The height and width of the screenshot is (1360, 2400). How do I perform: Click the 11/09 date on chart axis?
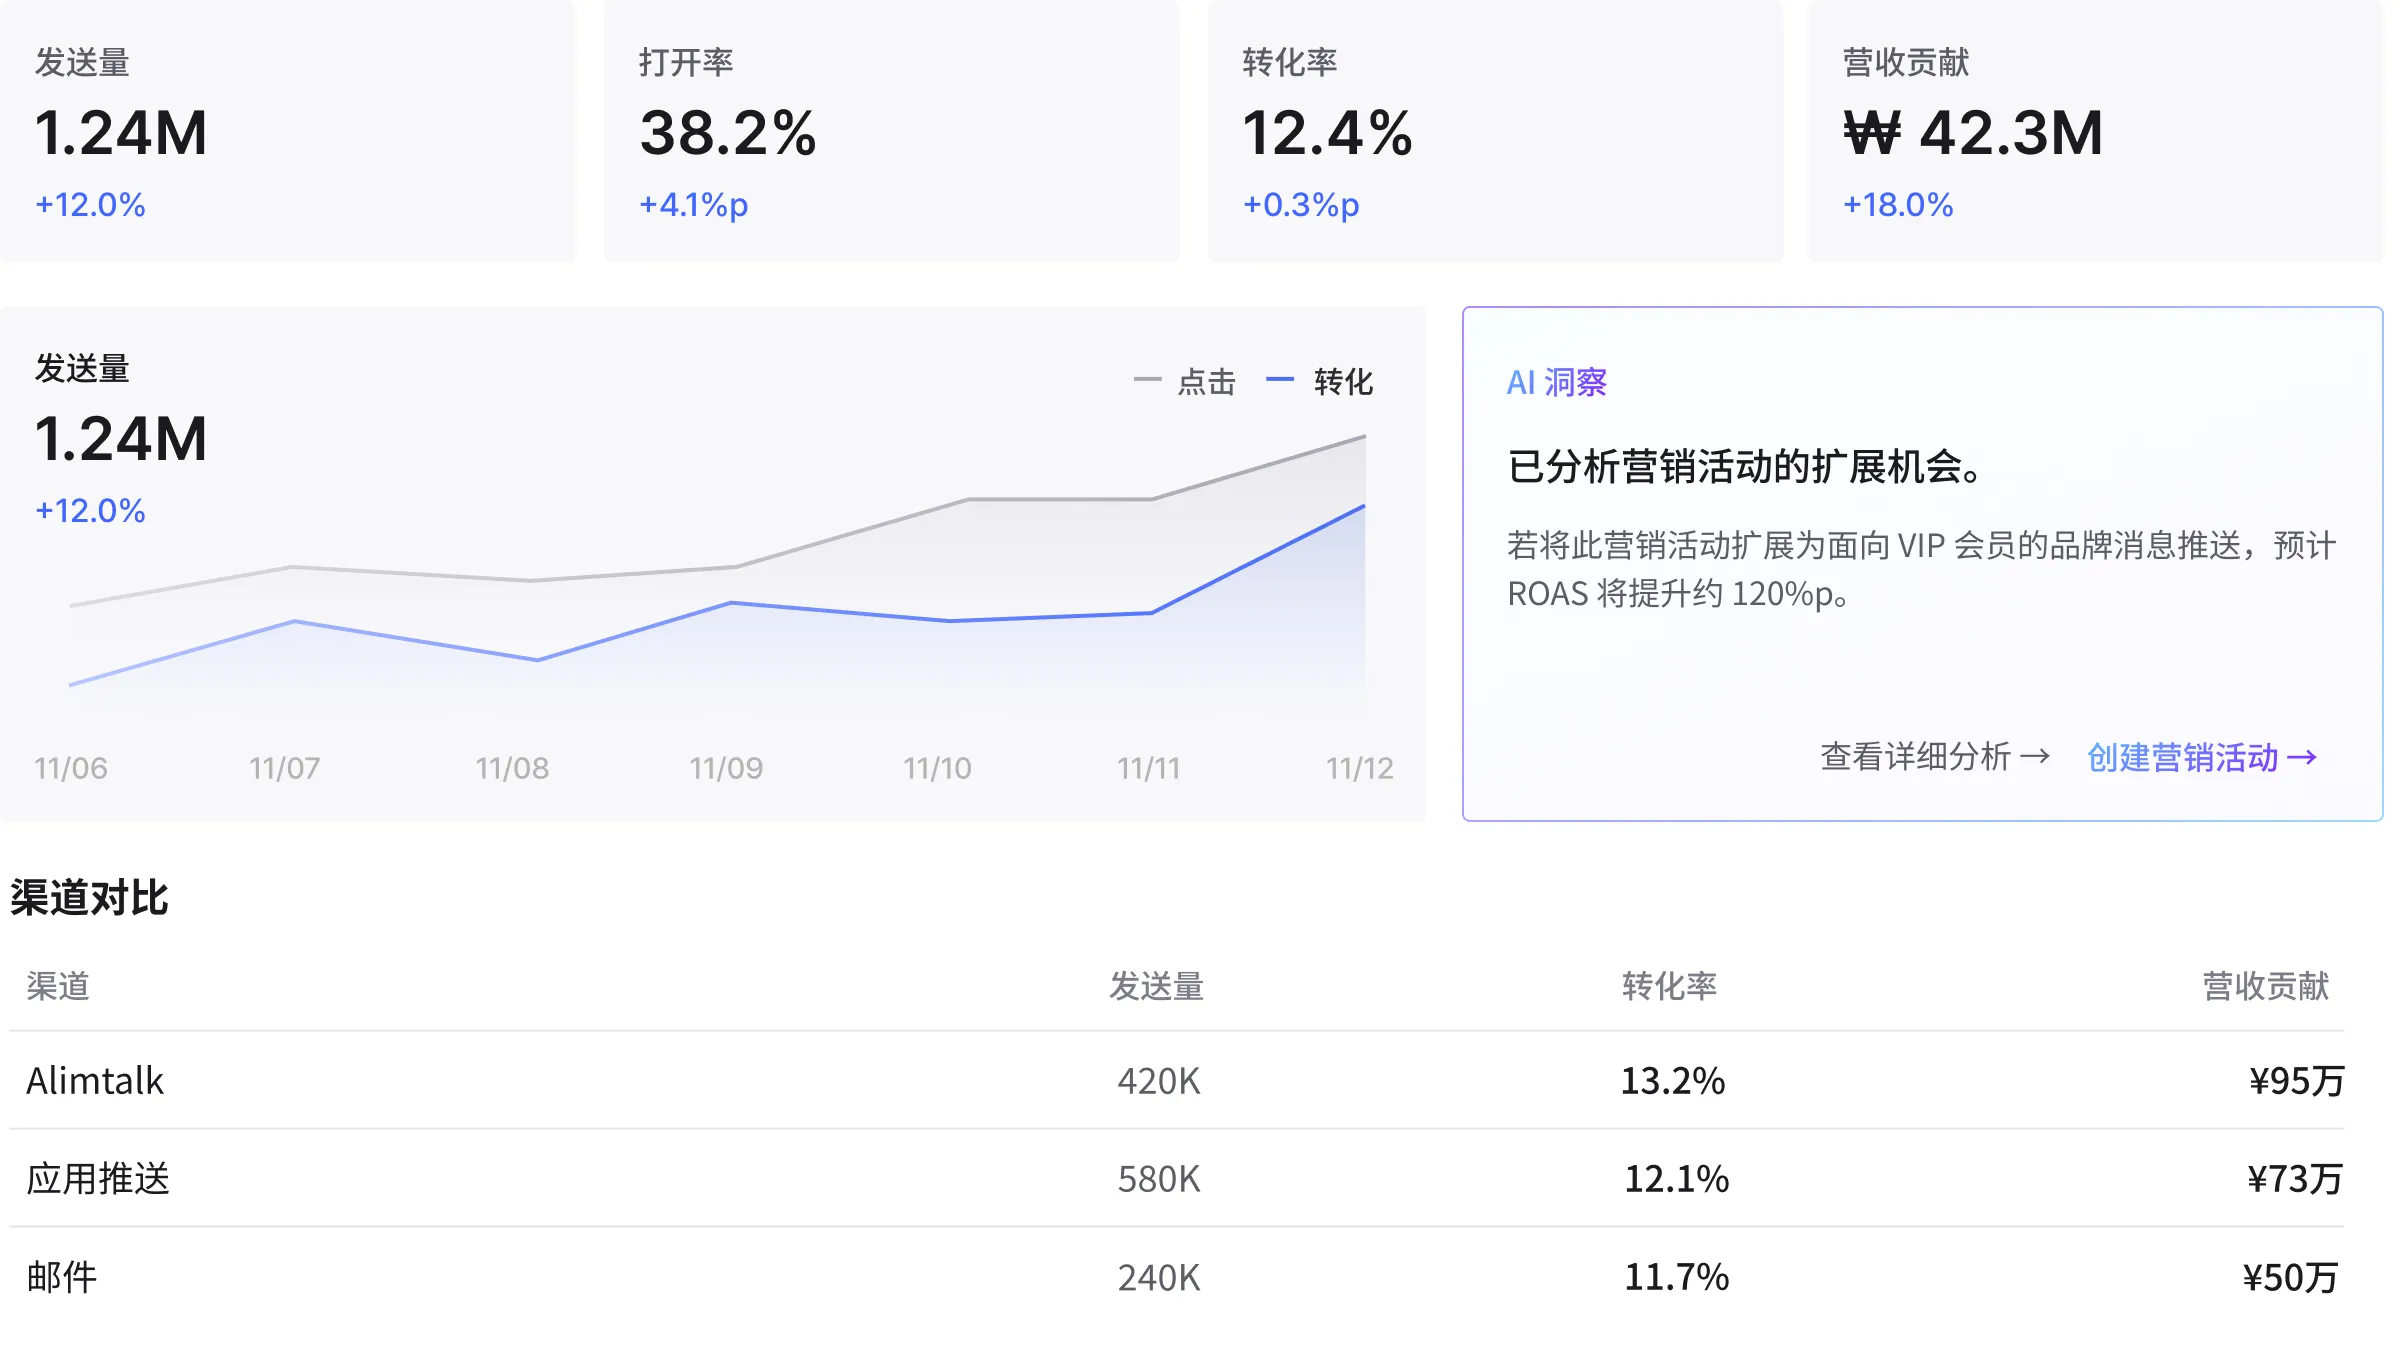coord(726,768)
